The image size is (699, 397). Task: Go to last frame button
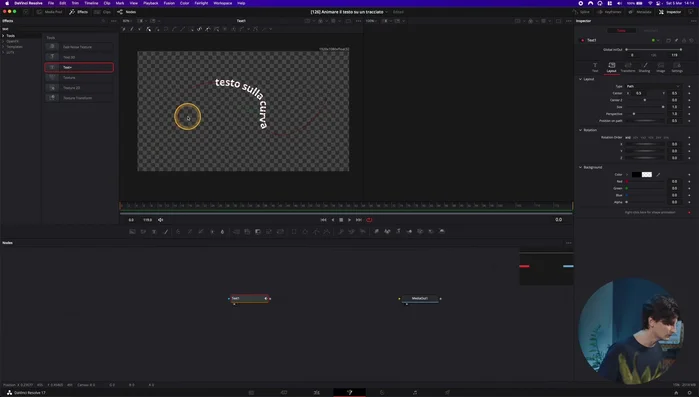pyautogui.click(x=359, y=220)
